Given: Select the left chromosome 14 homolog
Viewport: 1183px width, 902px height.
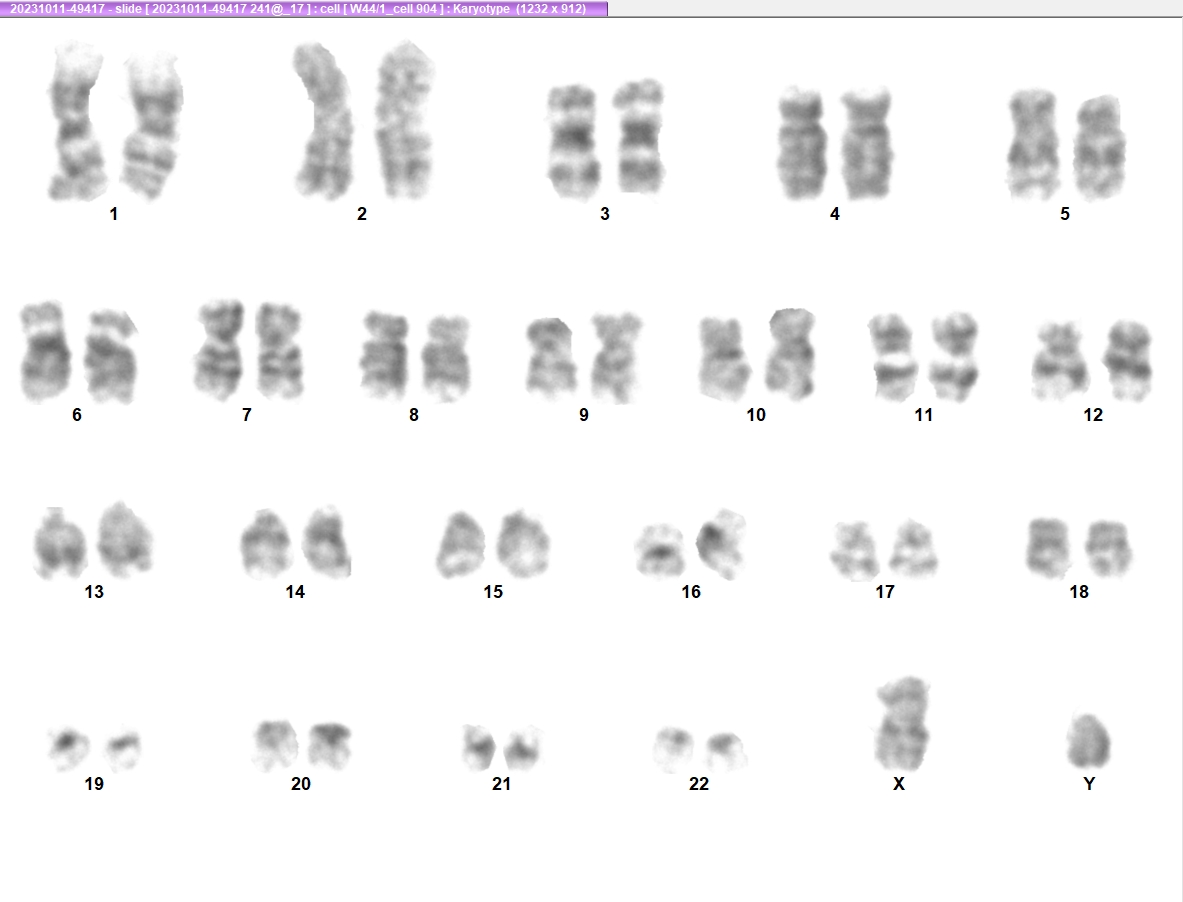Looking at the screenshot, I should [x=266, y=544].
